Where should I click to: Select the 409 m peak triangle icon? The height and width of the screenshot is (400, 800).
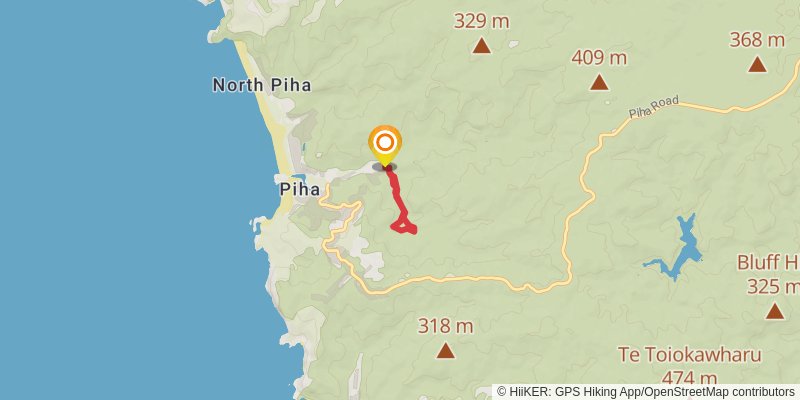coord(599,82)
